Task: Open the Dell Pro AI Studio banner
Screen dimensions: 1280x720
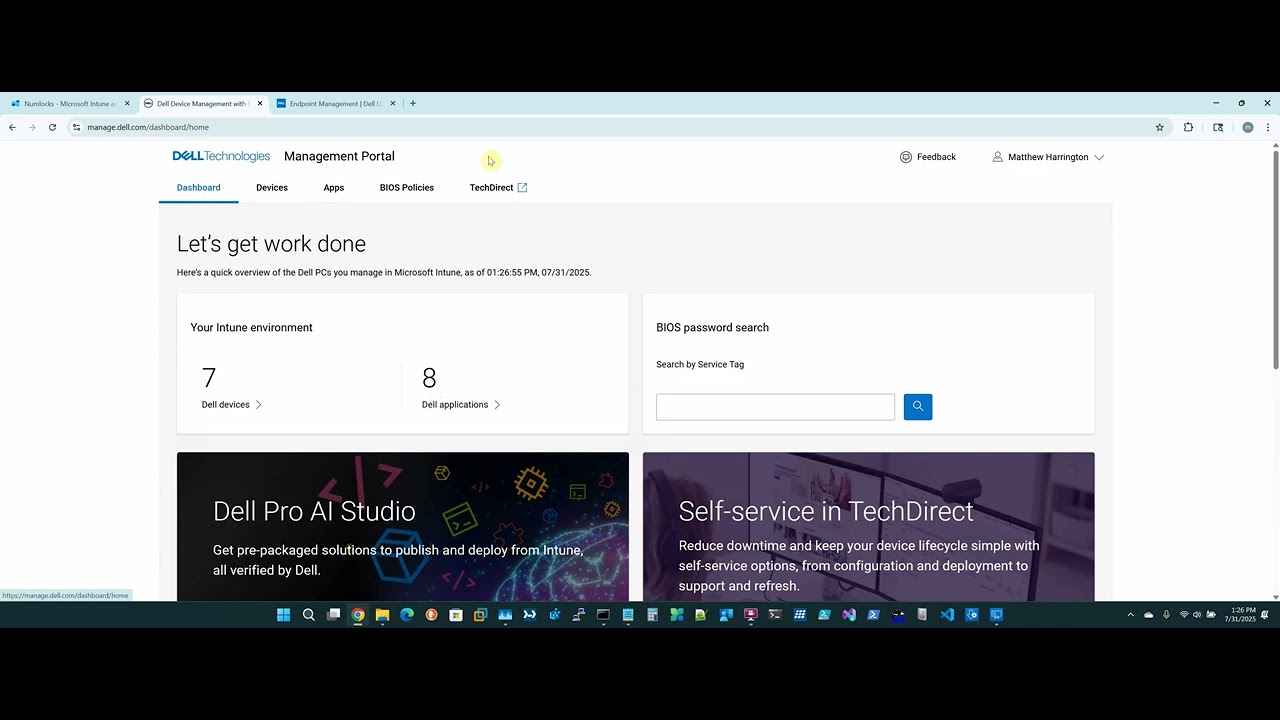Action: click(403, 527)
